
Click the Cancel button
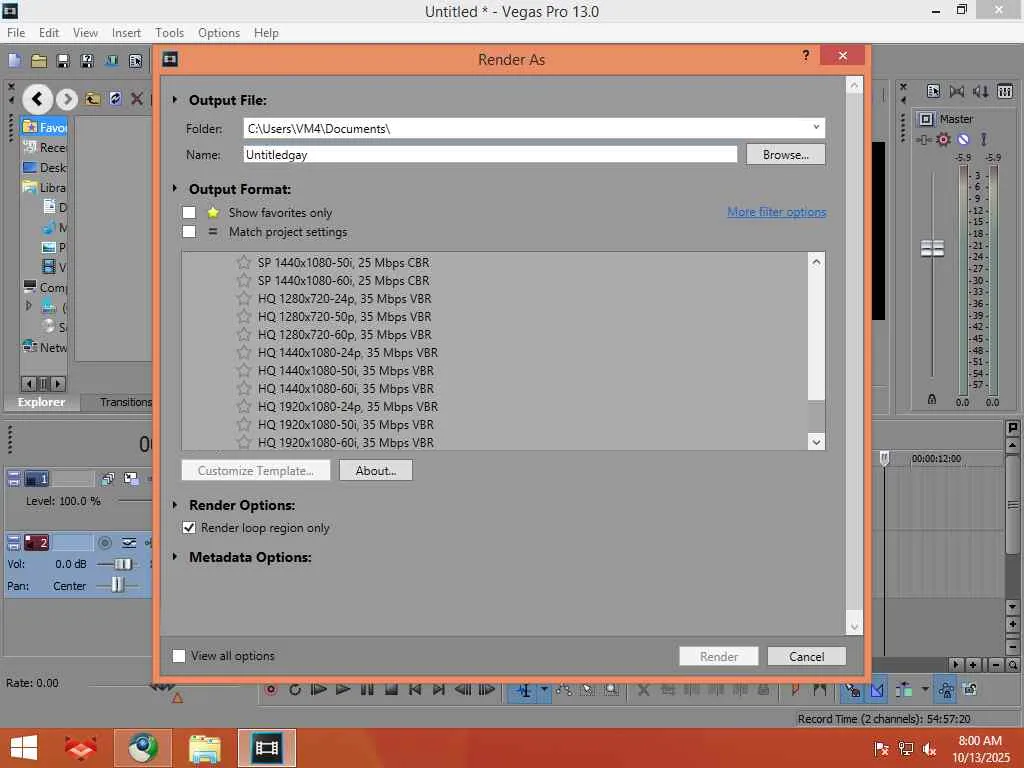[x=807, y=656]
